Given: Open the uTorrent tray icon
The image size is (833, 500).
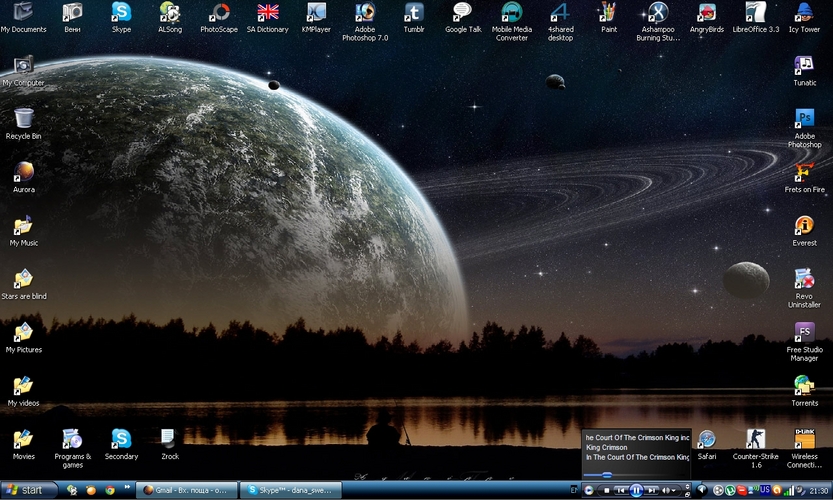Looking at the screenshot, I should pyautogui.click(x=730, y=490).
